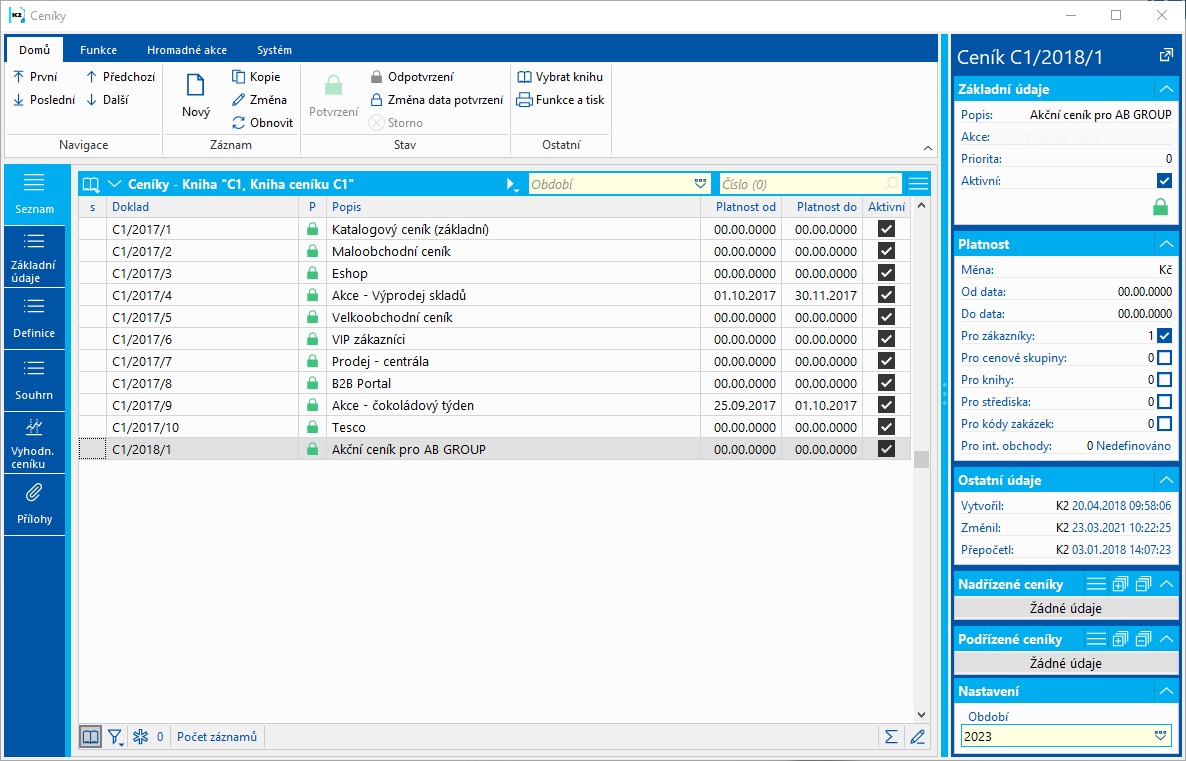Click the filter funnel icon in status bar
This screenshot has width=1186, height=761.
click(115, 737)
